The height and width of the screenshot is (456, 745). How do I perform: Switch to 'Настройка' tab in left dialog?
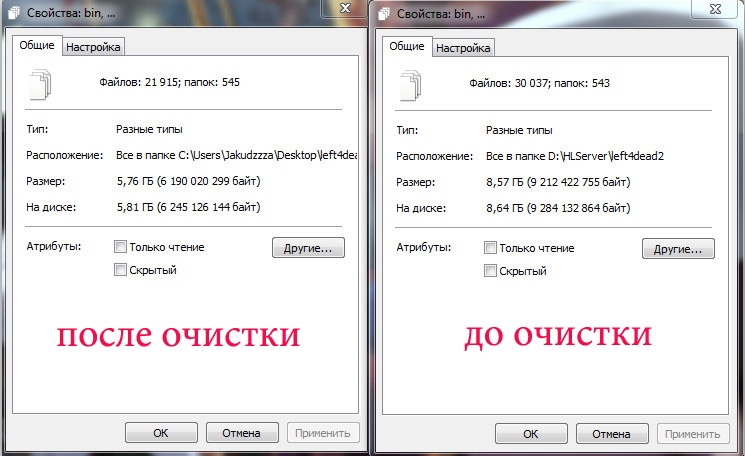pyautogui.click(x=93, y=47)
